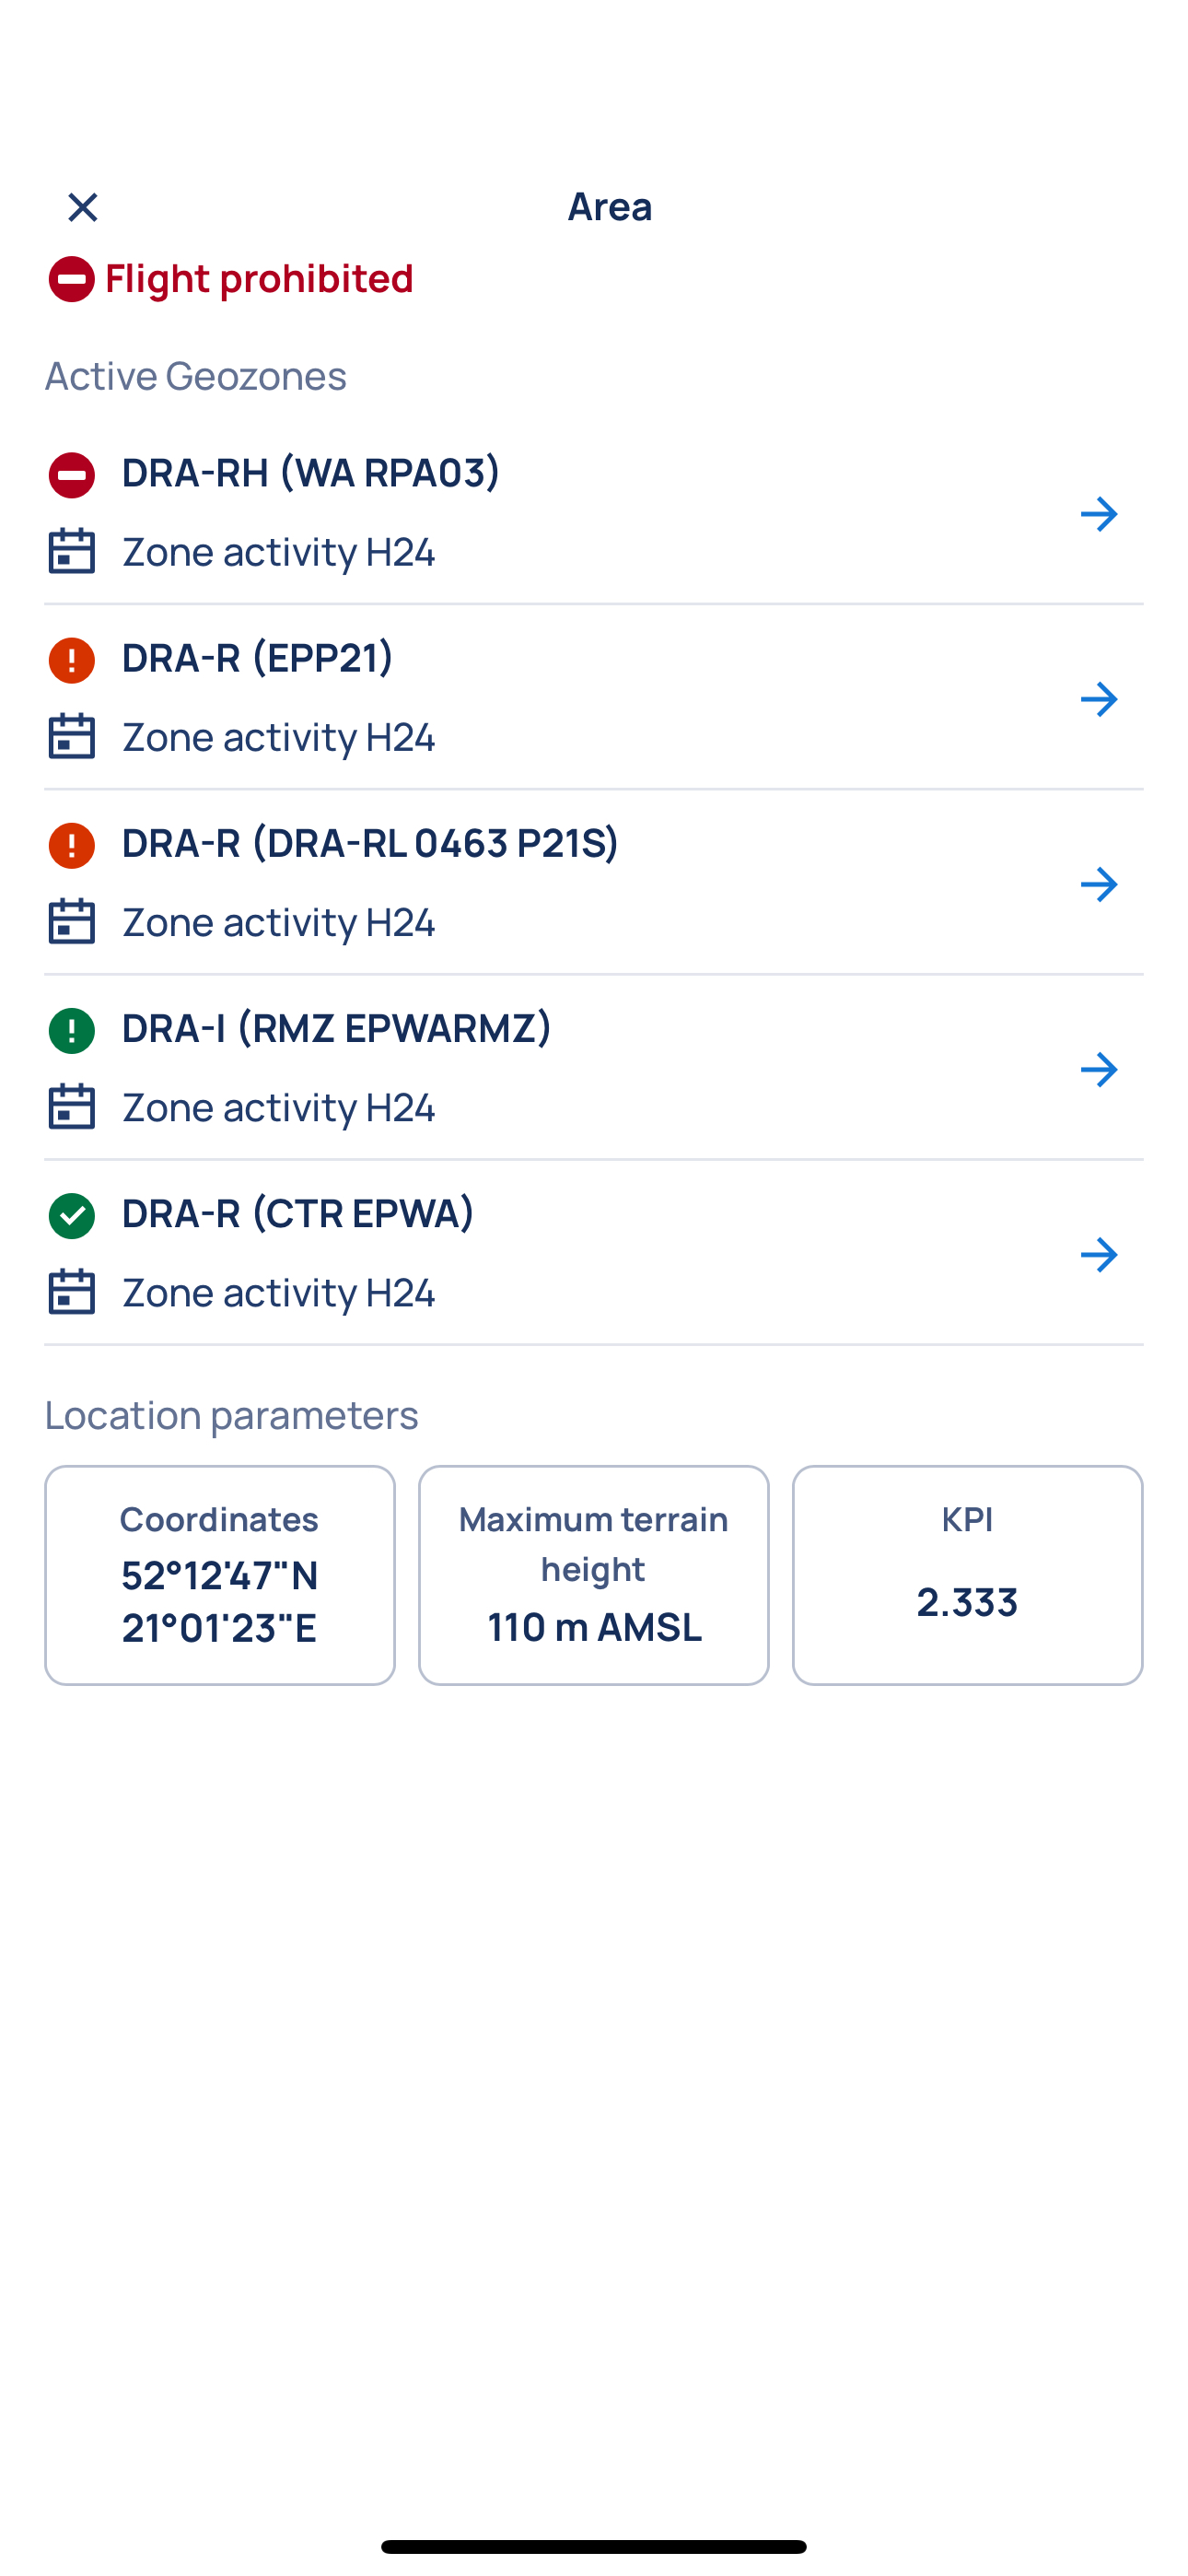1188x2576 pixels.
Task: Click the orange warning icon beside DRA-R (EPP21)
Action: tap(72, 660)
